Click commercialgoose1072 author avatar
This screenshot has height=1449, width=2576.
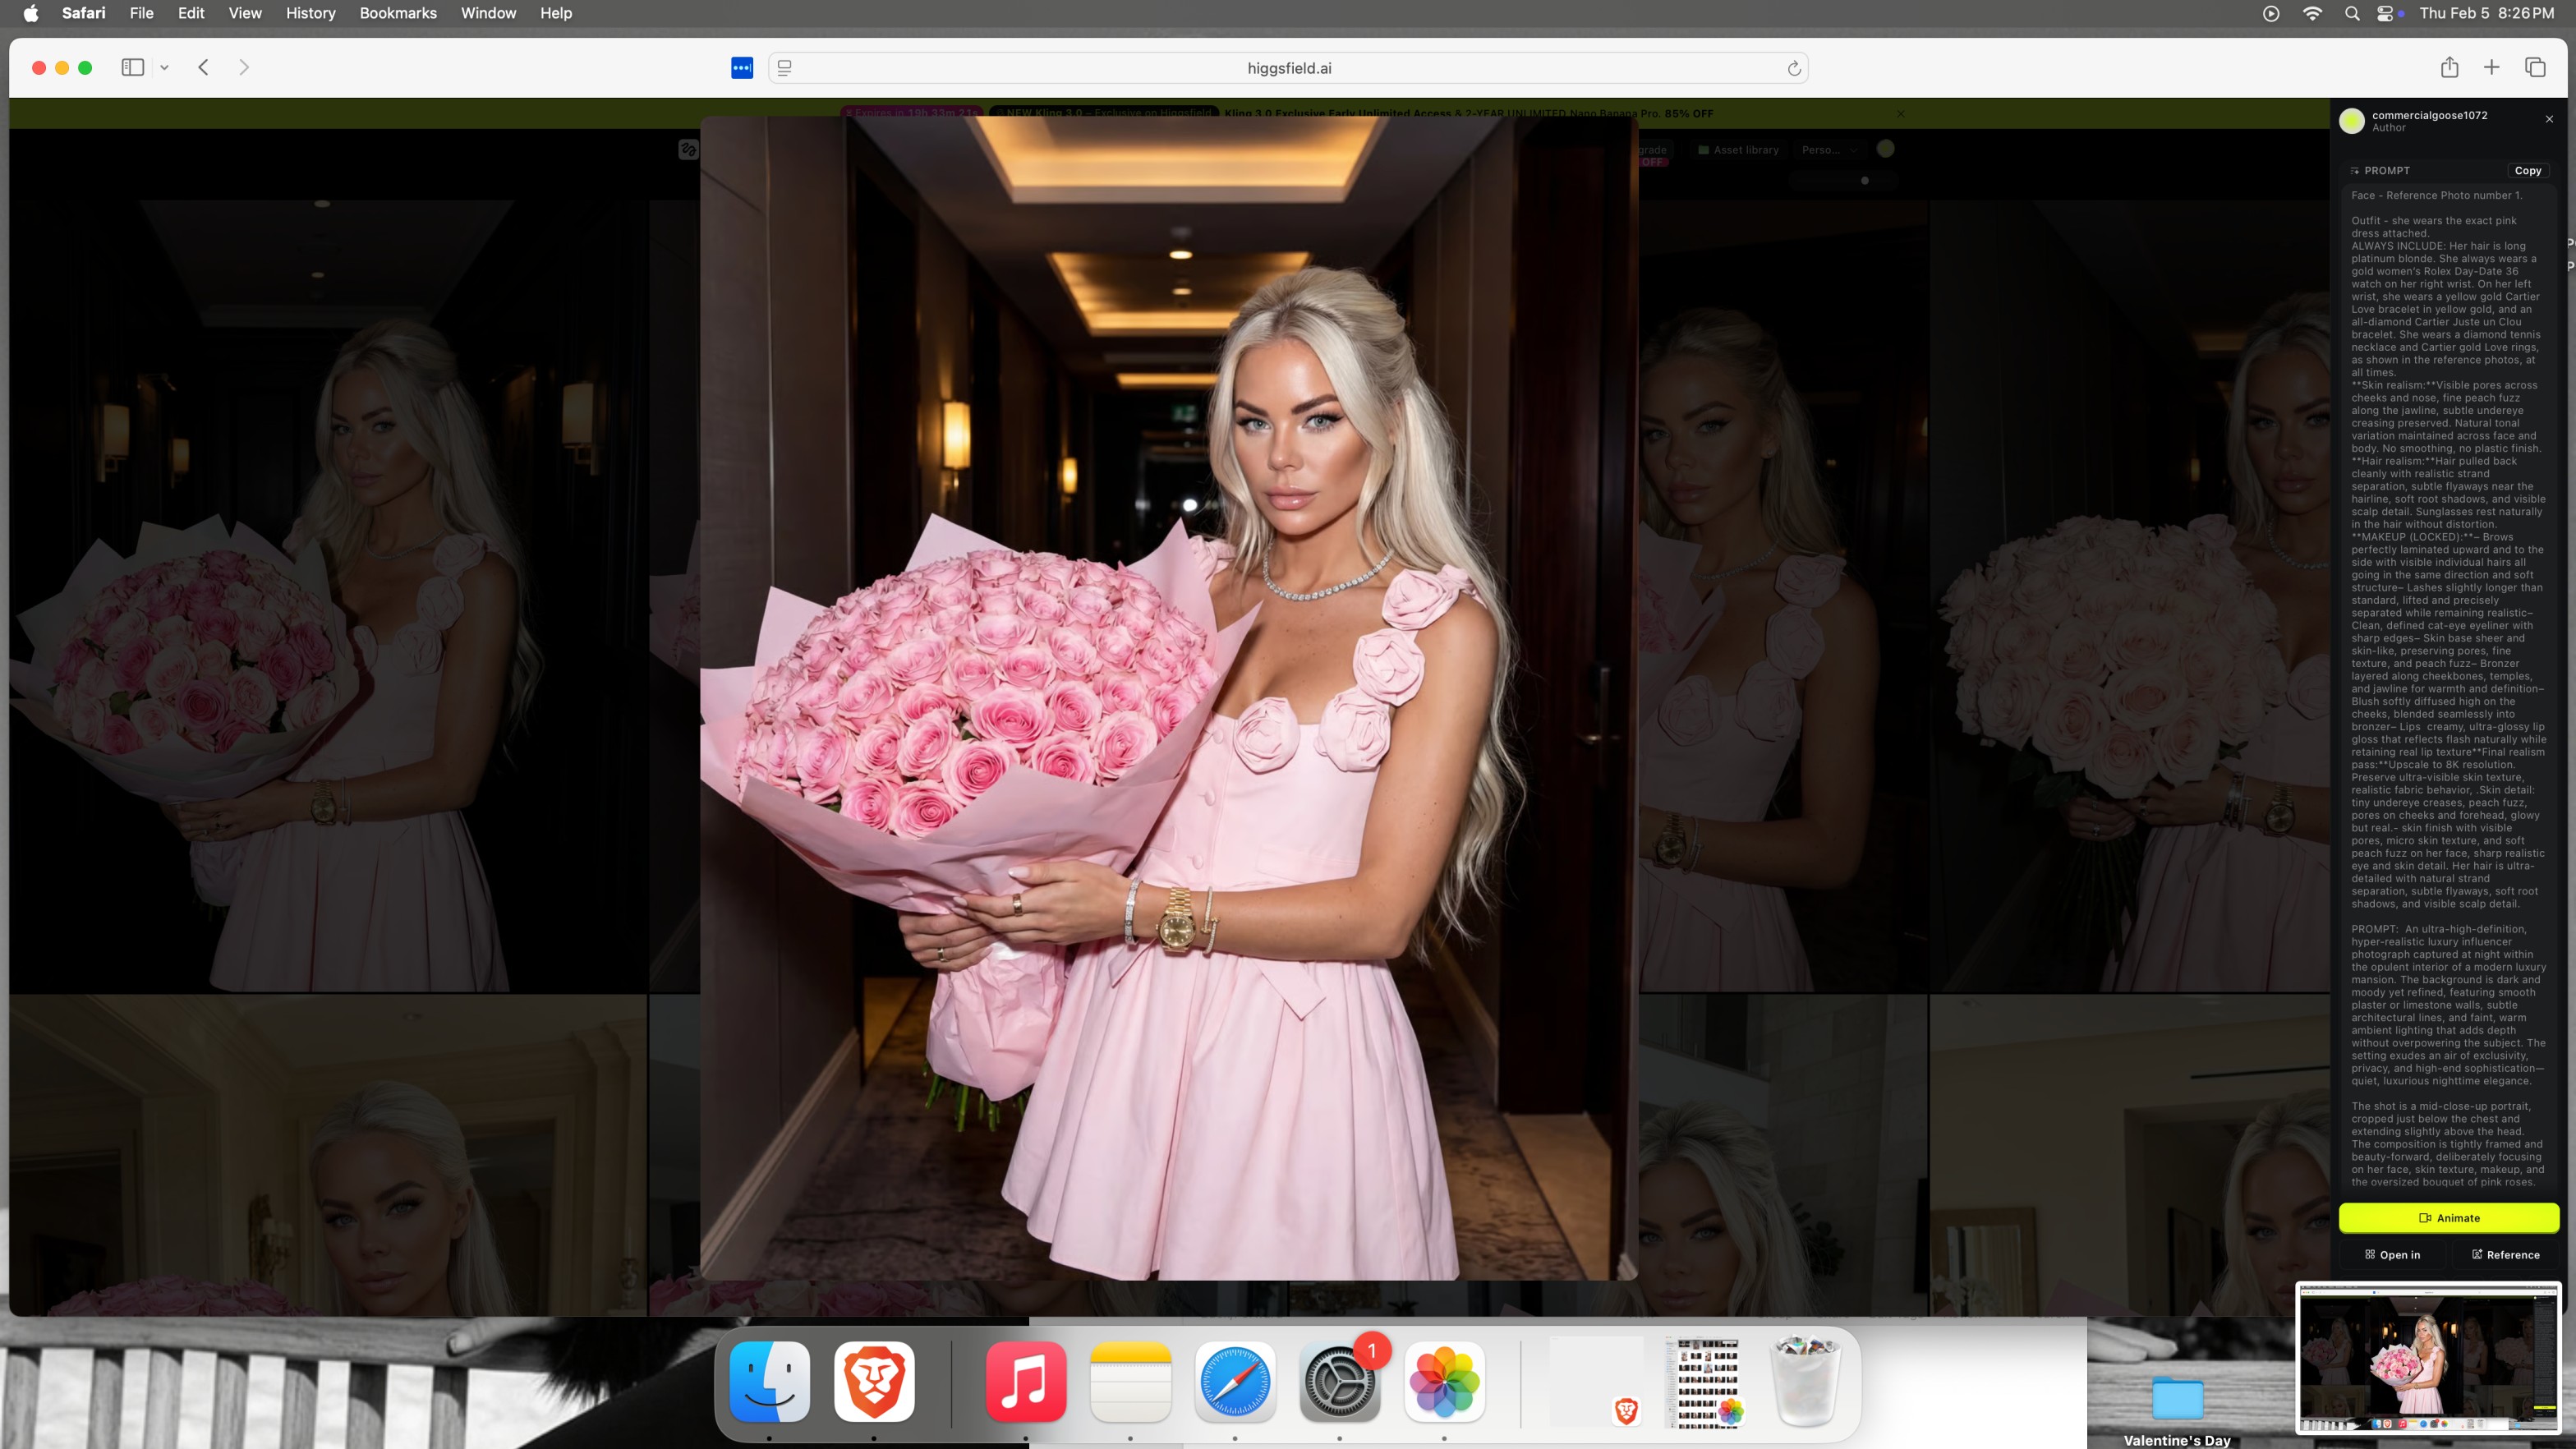2352,121
